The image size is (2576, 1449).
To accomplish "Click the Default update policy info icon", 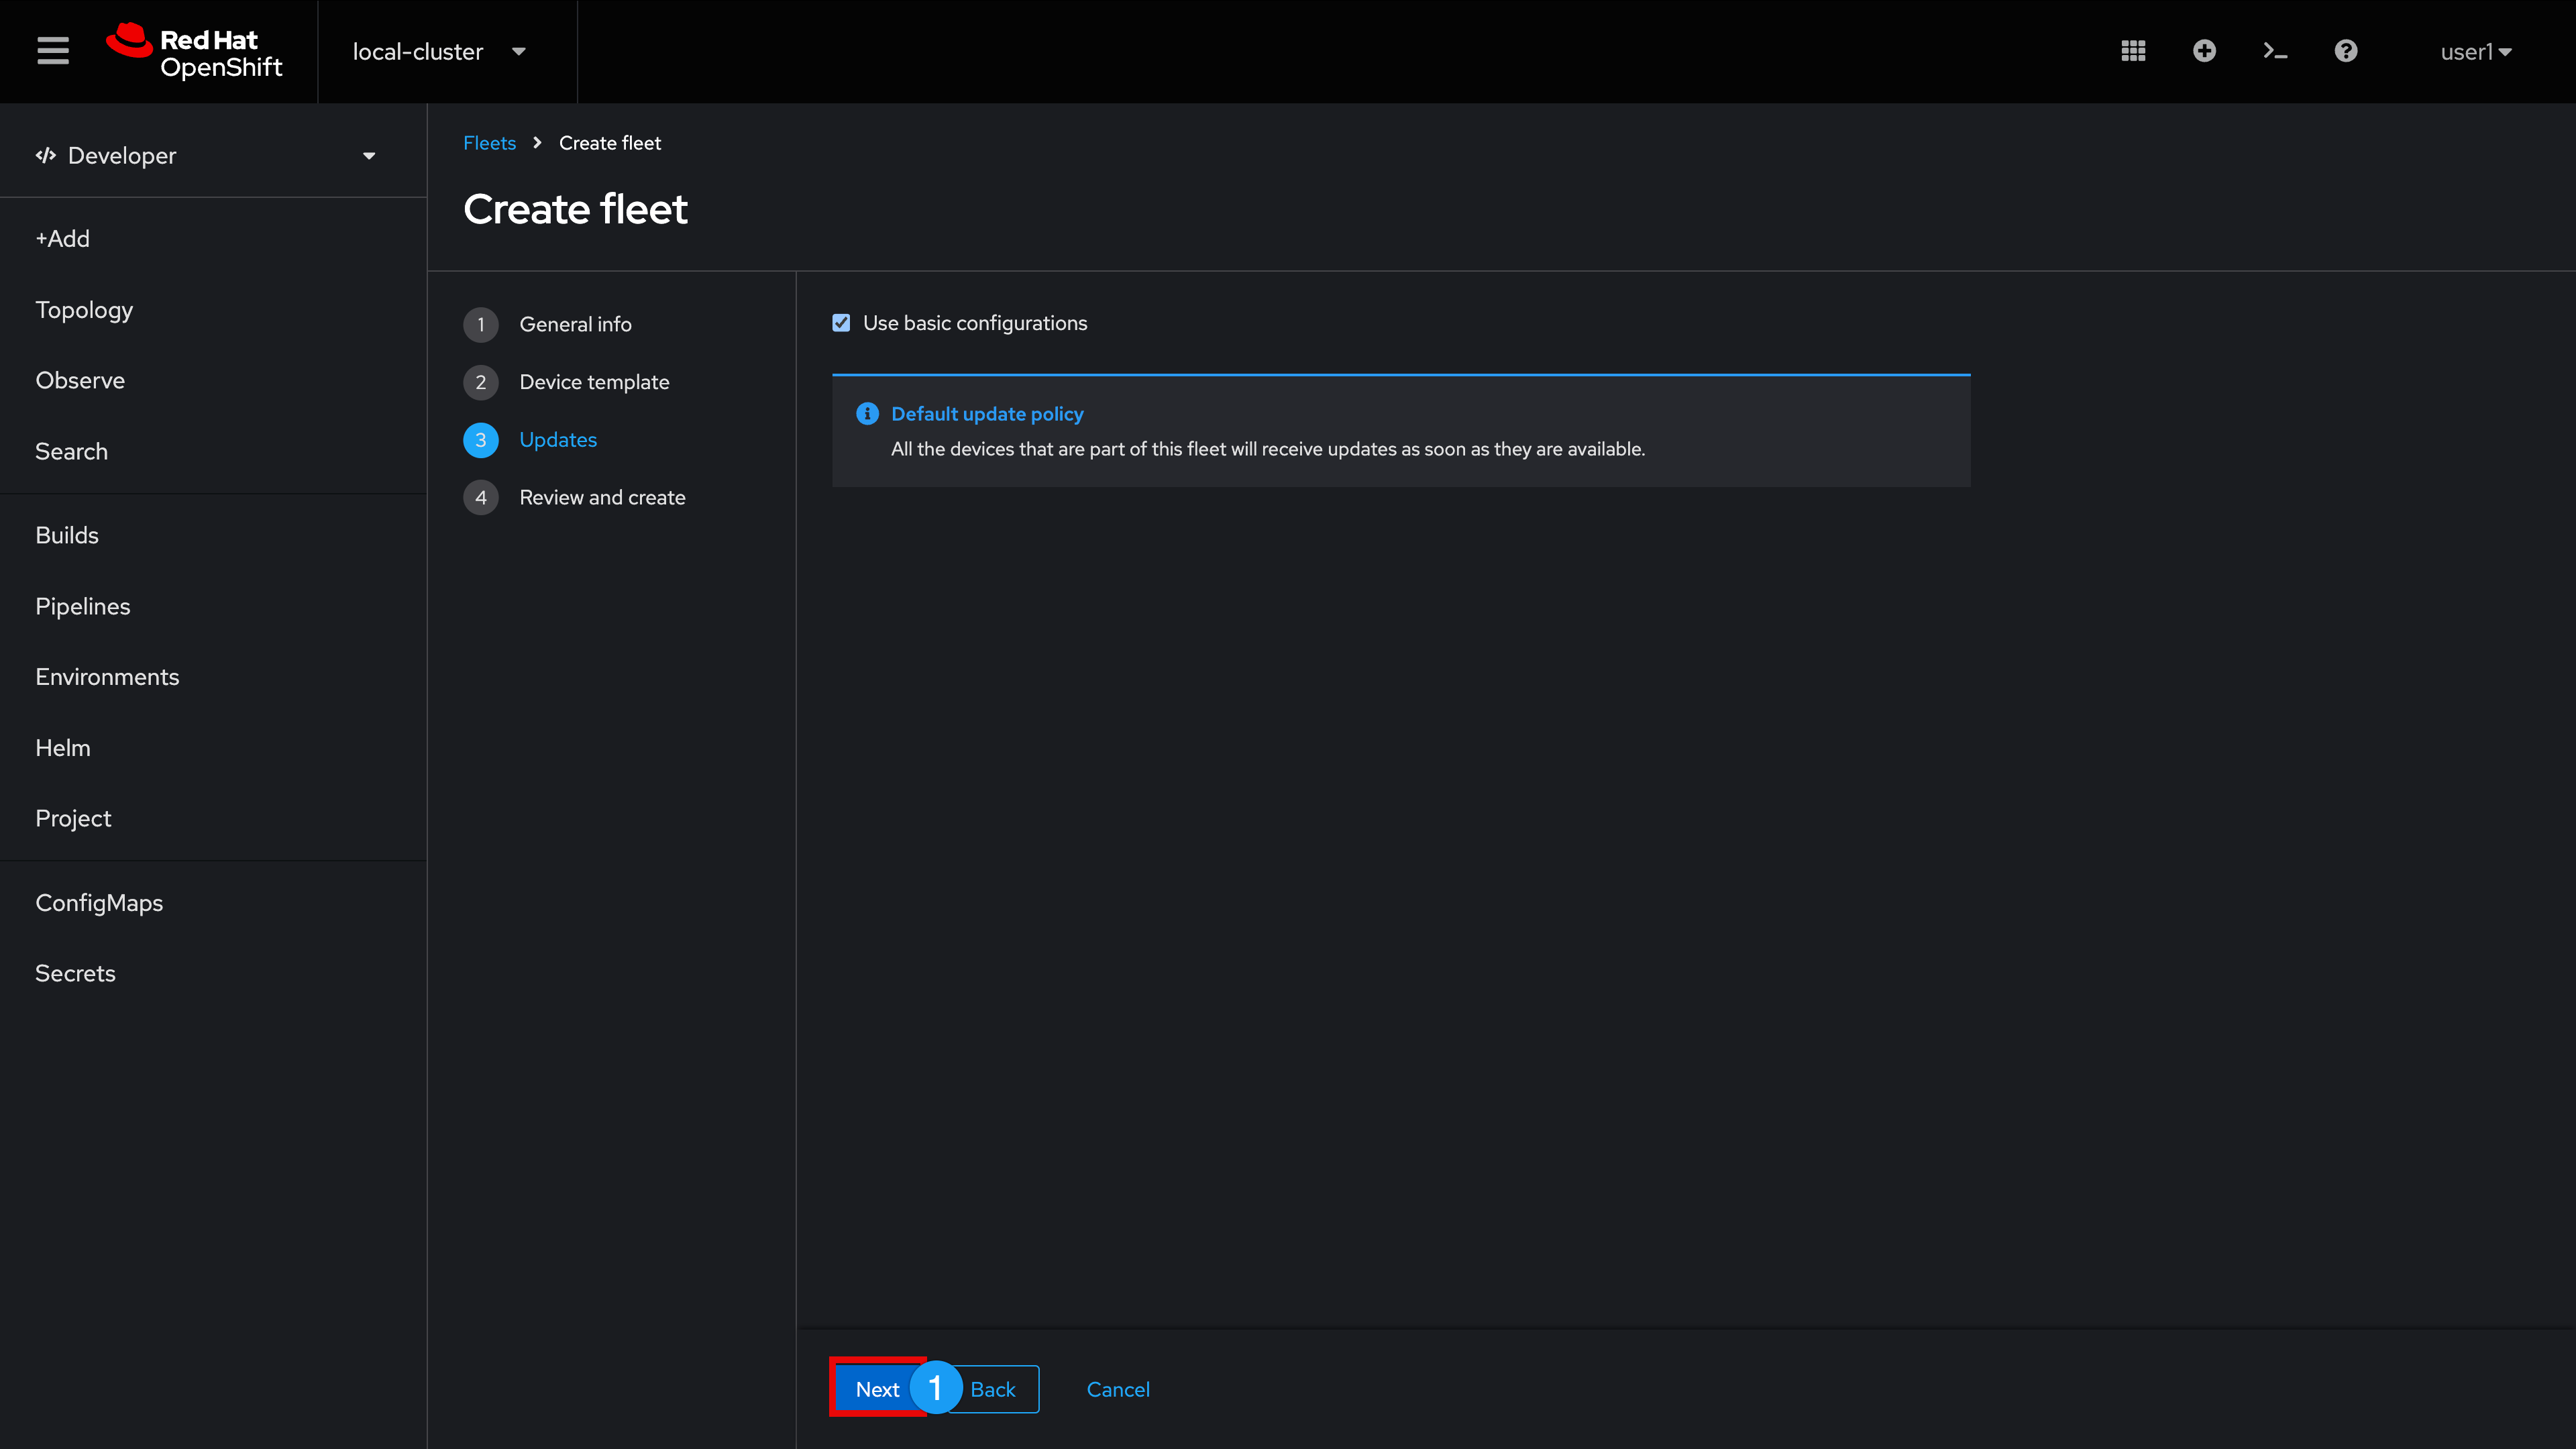I will pyautogui.click(x=867, y=414).
